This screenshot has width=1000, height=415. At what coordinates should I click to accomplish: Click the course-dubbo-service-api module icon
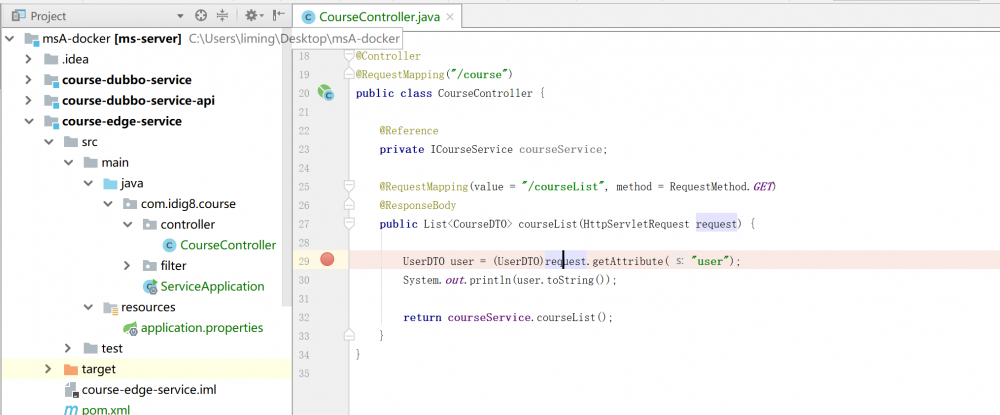pos(51,101)
